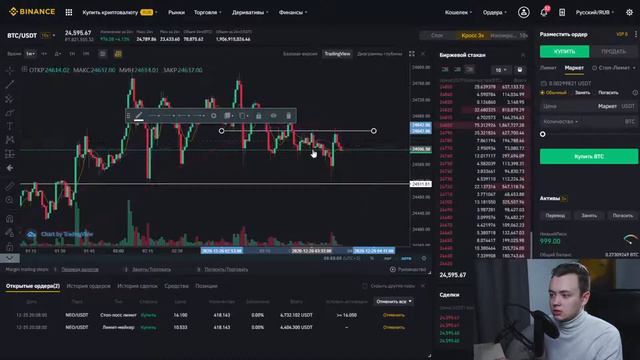Select the zoom in tool
The height and width of the screenshot is (360, 640).
(10, 200)
